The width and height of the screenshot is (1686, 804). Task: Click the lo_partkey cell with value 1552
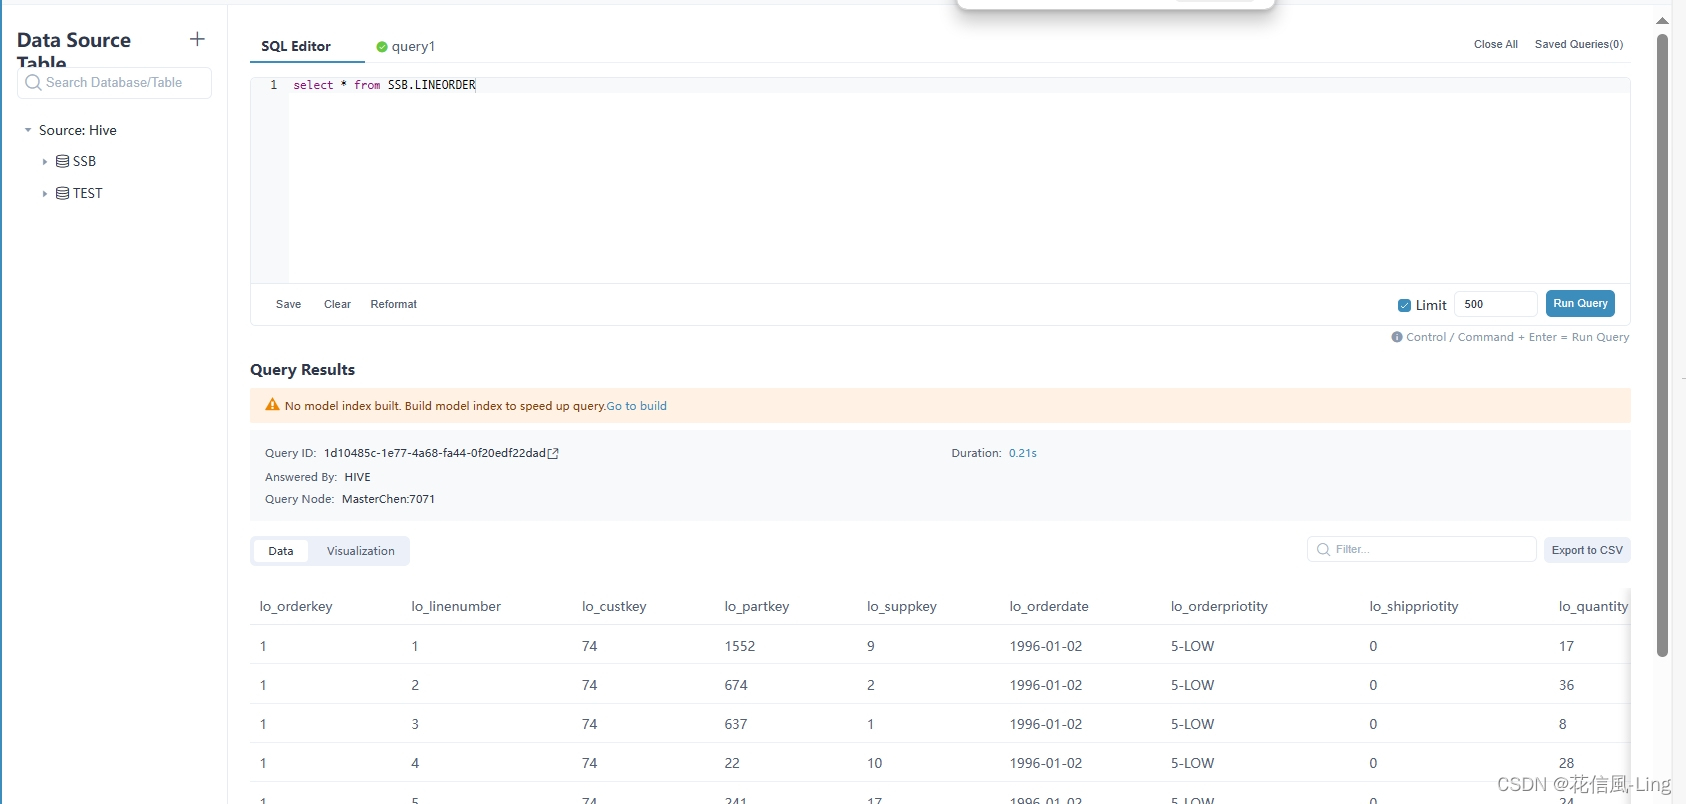point(740,646)
